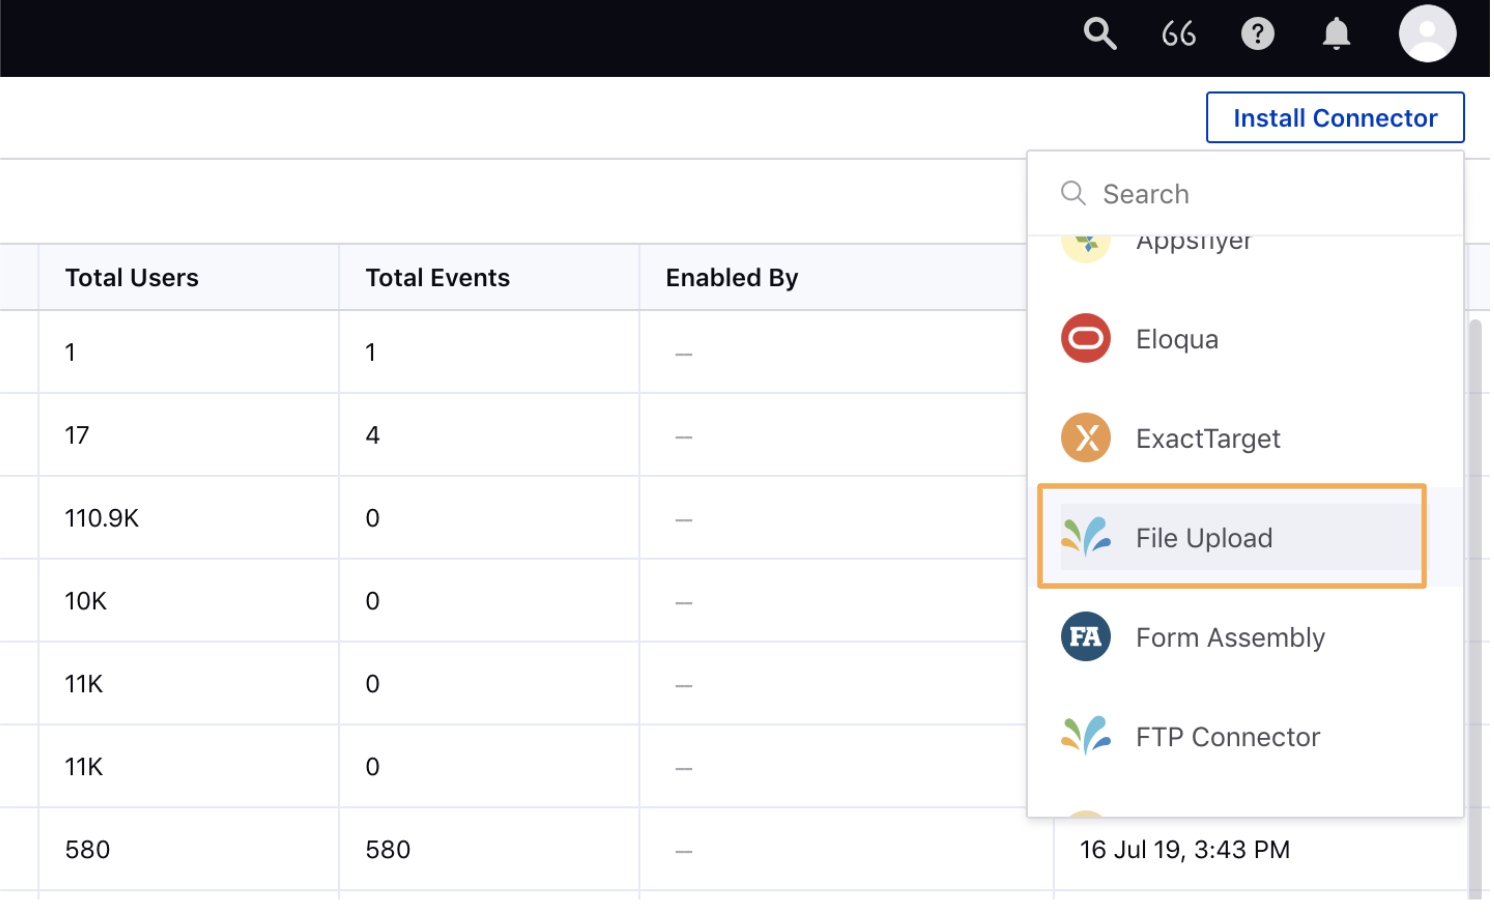Click the search magnifier inside dropdown
1494x922 pixels.
point(1073,193)
